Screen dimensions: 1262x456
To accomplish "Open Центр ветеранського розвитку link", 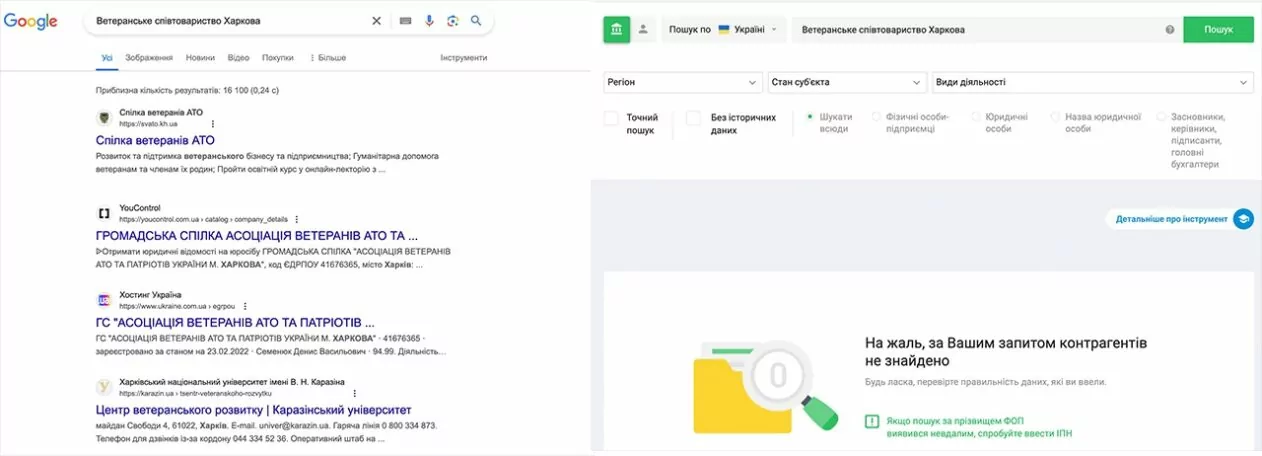I will click(254, 410).
